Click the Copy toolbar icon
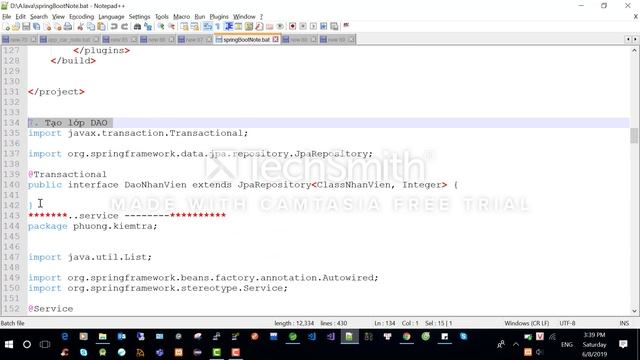 point(91,27)
